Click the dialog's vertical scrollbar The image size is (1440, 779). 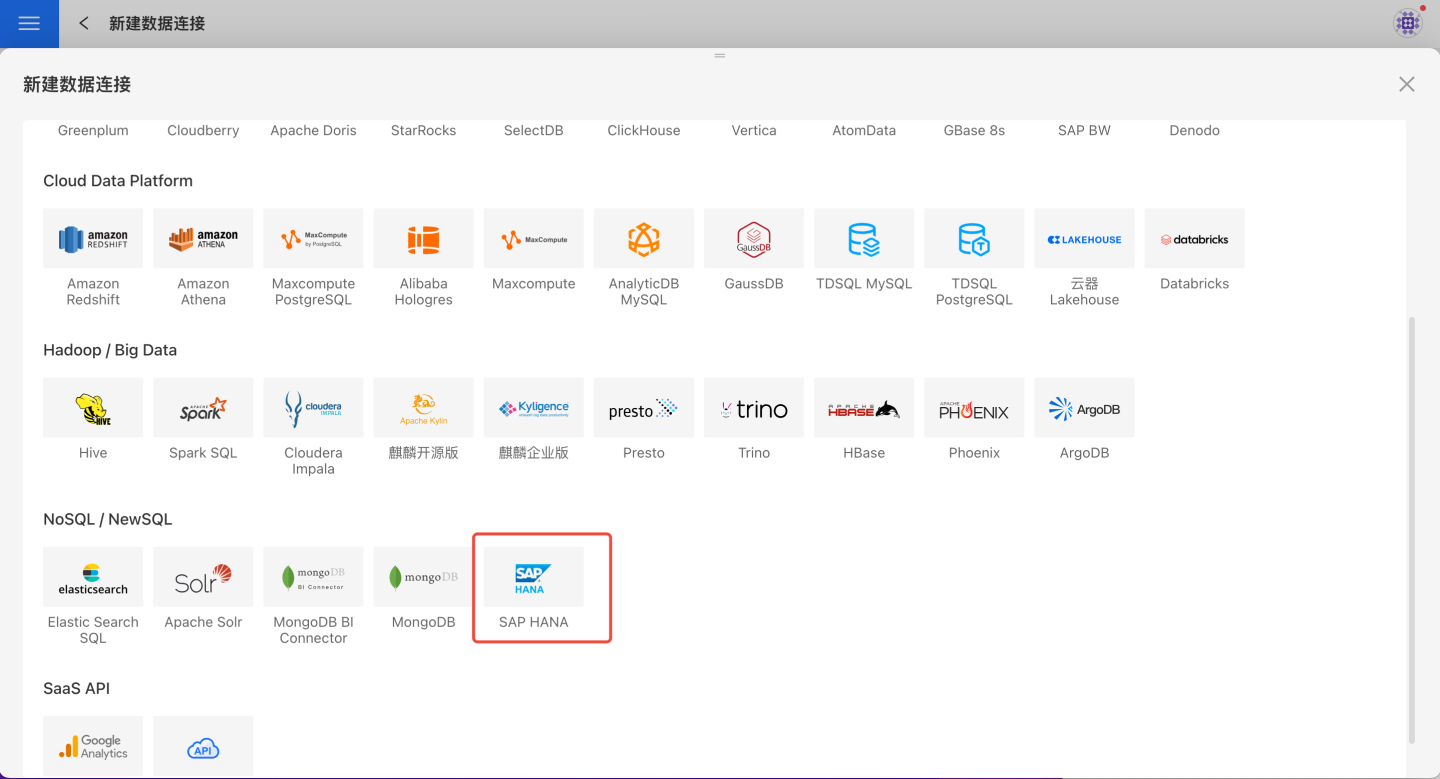pyautogui.click(x=1411, y=530)
